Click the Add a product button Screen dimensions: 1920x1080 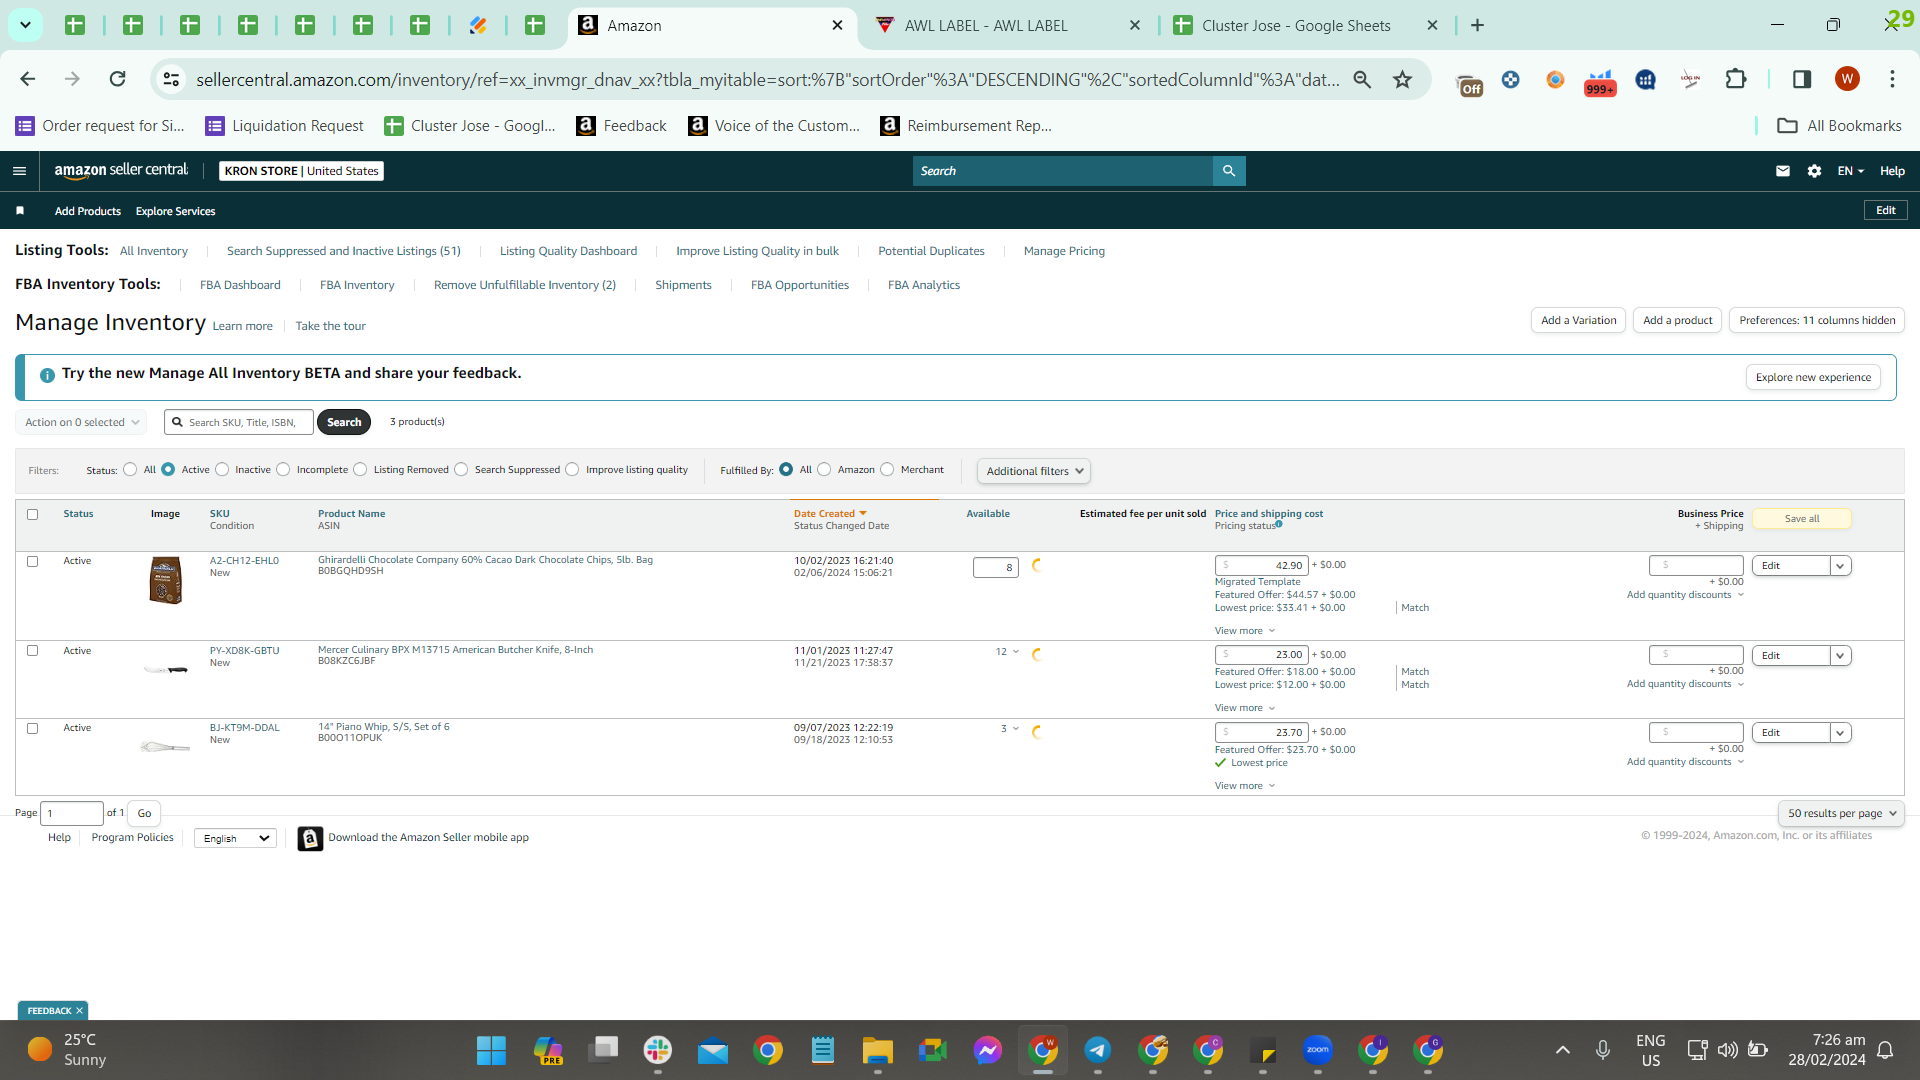click(x=1677, y=320)
